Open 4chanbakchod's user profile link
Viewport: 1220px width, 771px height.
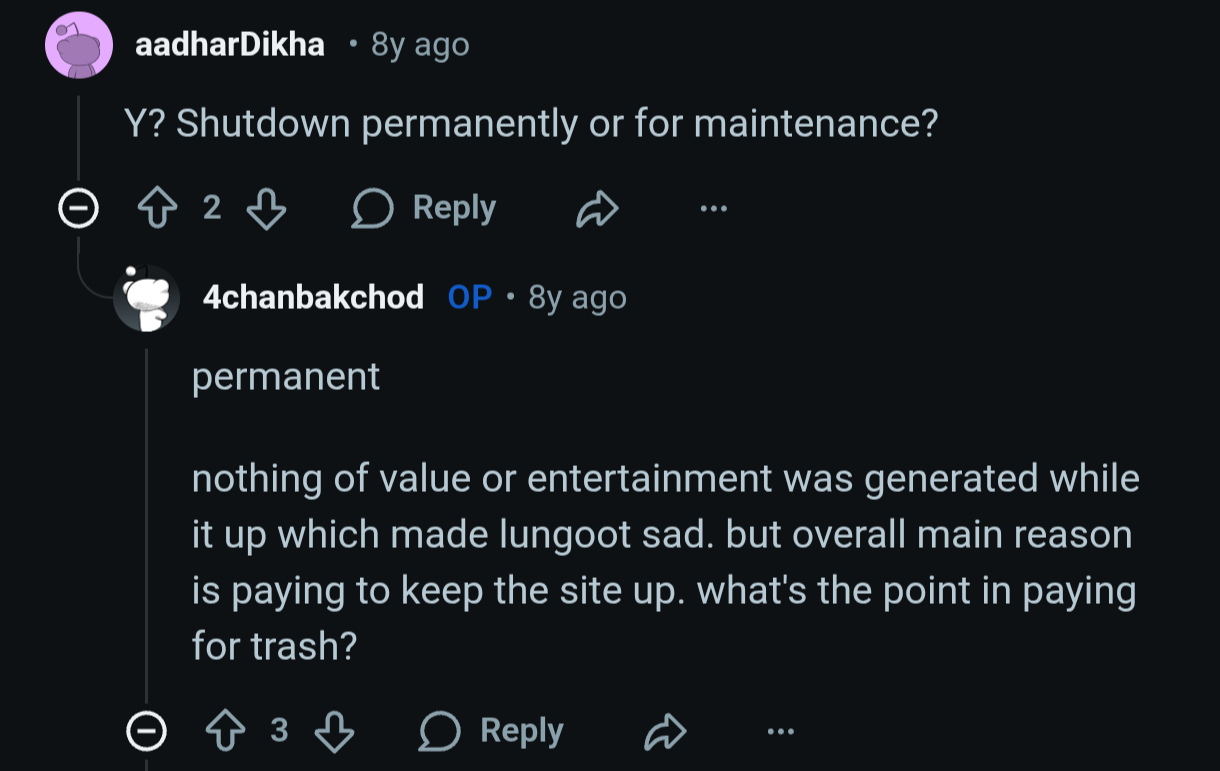[x=313, y=297]
